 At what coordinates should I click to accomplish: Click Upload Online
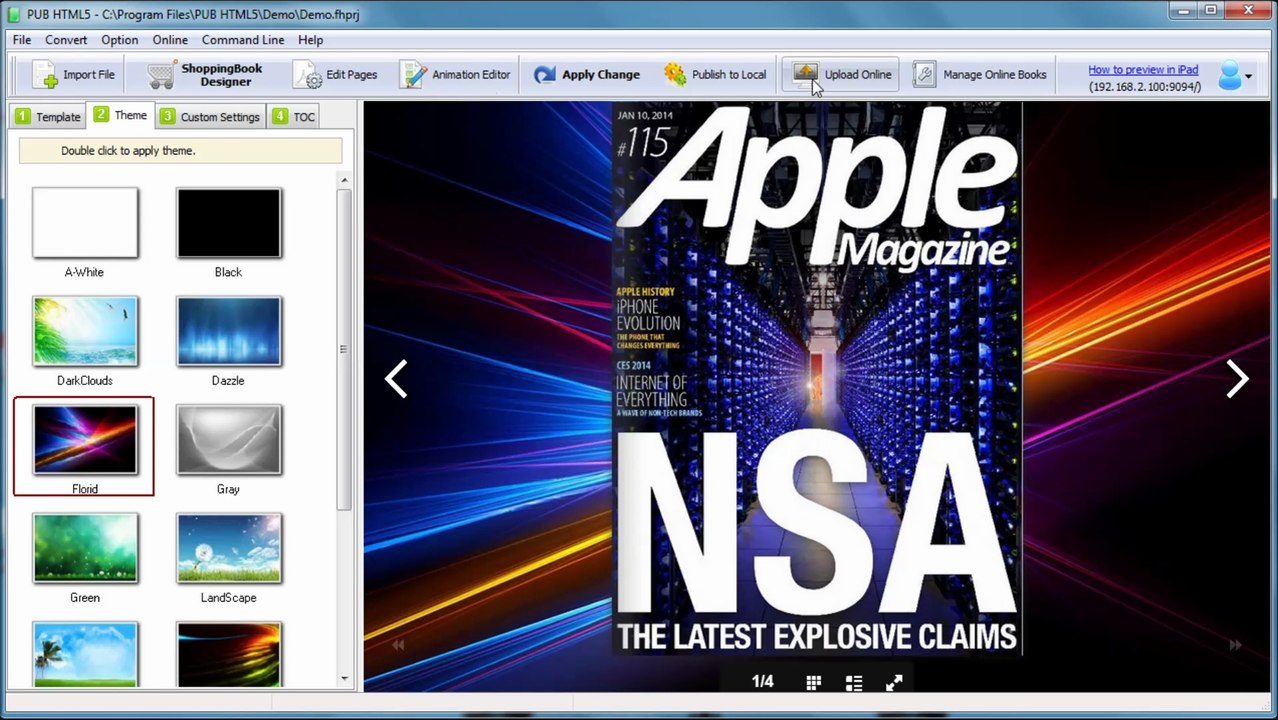tap(842, 75)
